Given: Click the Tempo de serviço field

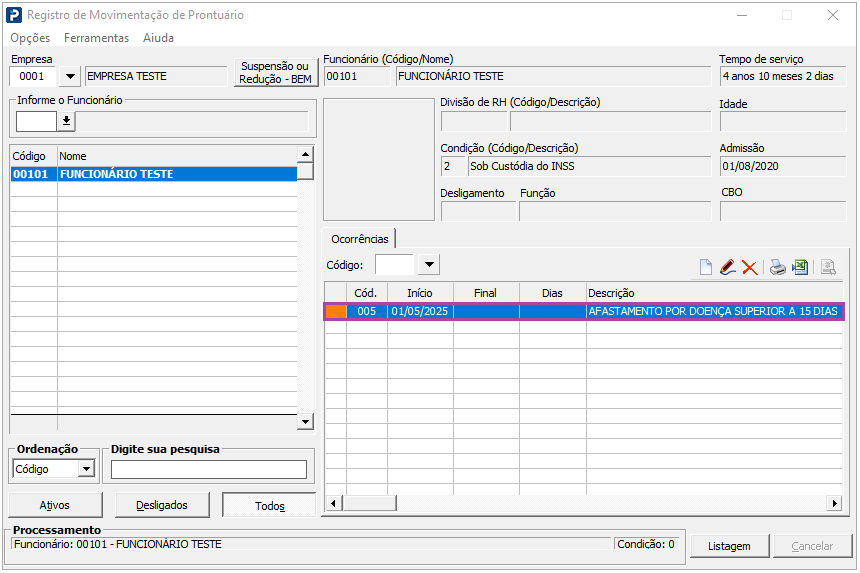Looking at the screenshot, I should 783,76.
